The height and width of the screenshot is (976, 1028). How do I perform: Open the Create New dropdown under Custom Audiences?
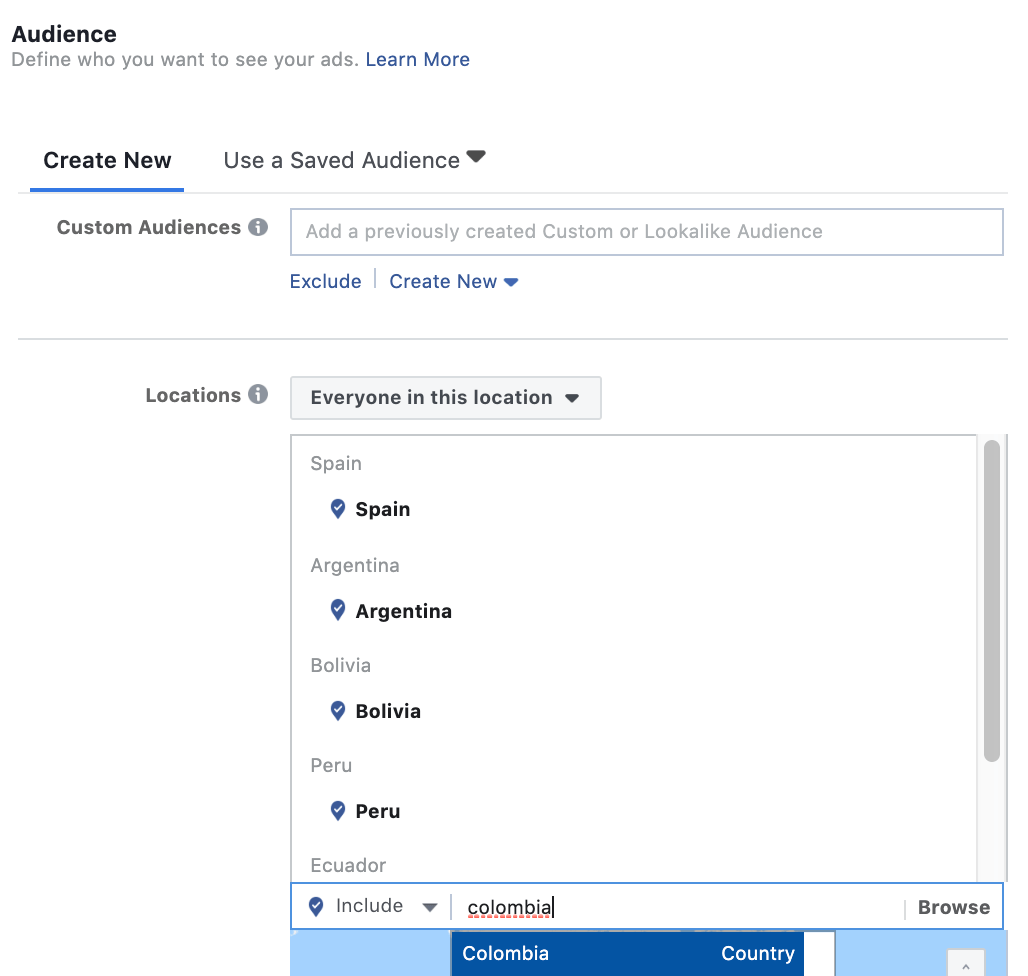453,282
